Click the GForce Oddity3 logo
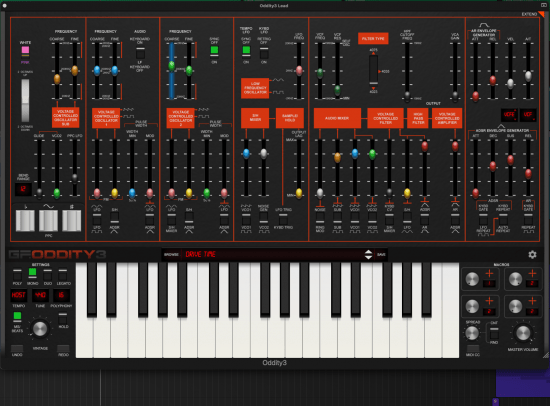Viewport: 550px width, 406px height. [x=57, y=254]
